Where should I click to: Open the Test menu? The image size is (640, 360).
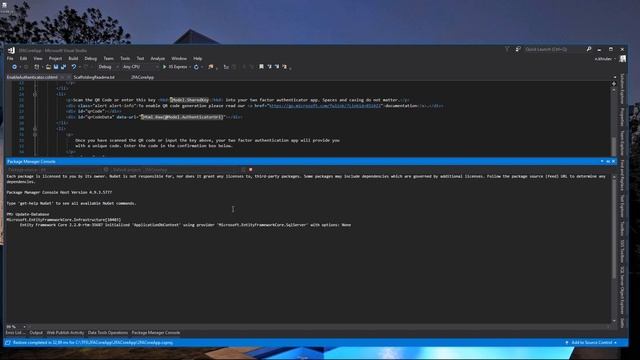coord(140,59)
